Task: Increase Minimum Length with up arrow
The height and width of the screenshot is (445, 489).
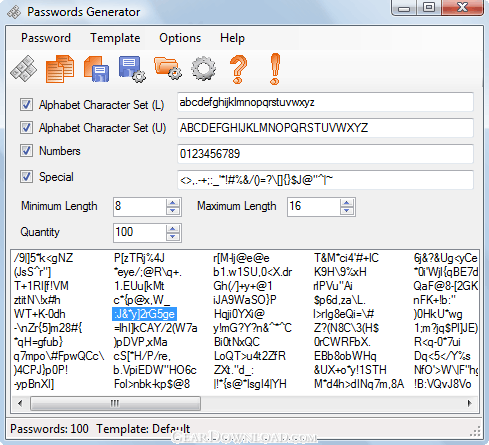Action: [x=173, y=203]
